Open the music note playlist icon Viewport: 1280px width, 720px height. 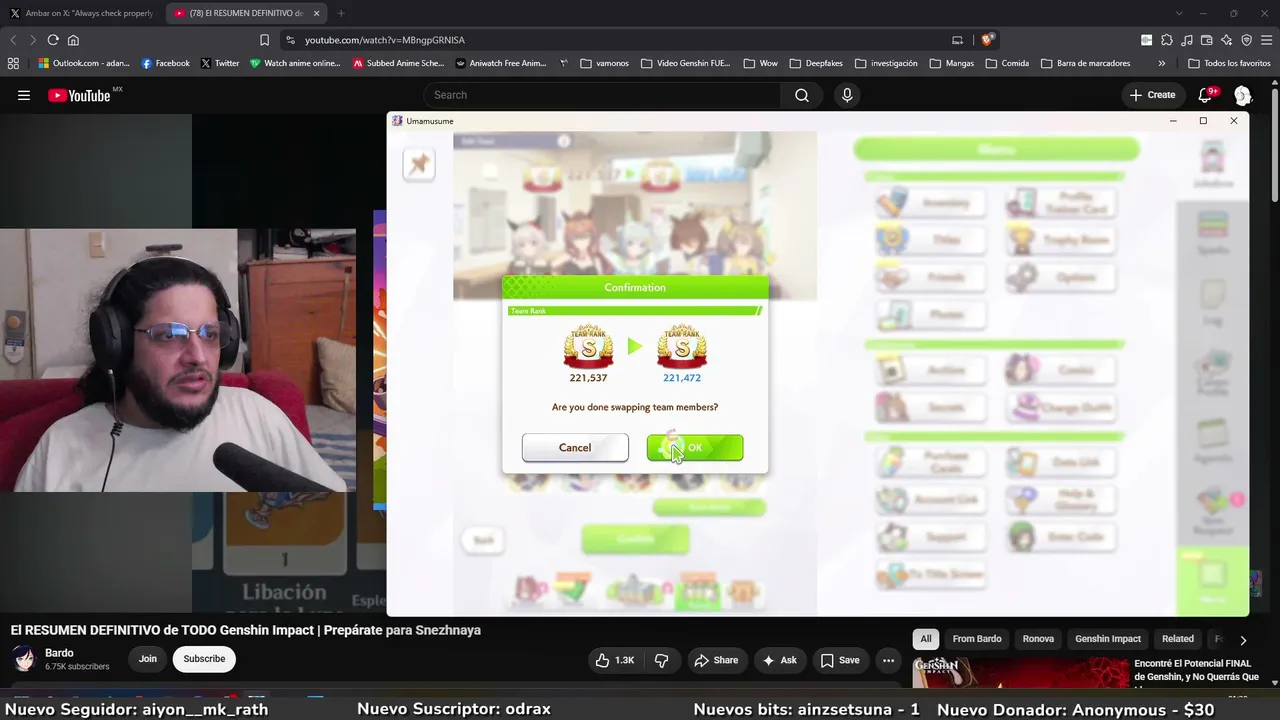pyautogui.click(x=1186, y=40)
